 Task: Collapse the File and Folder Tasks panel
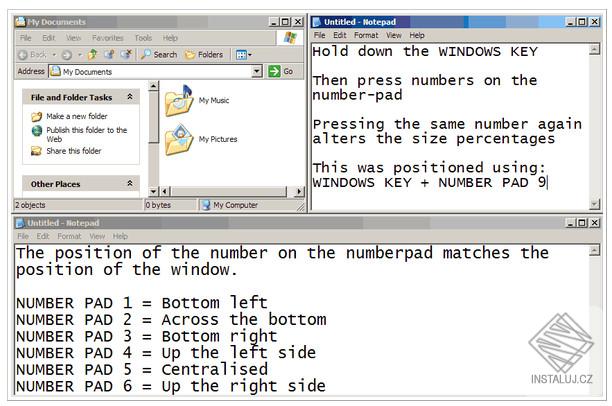[x=130, y=97]
